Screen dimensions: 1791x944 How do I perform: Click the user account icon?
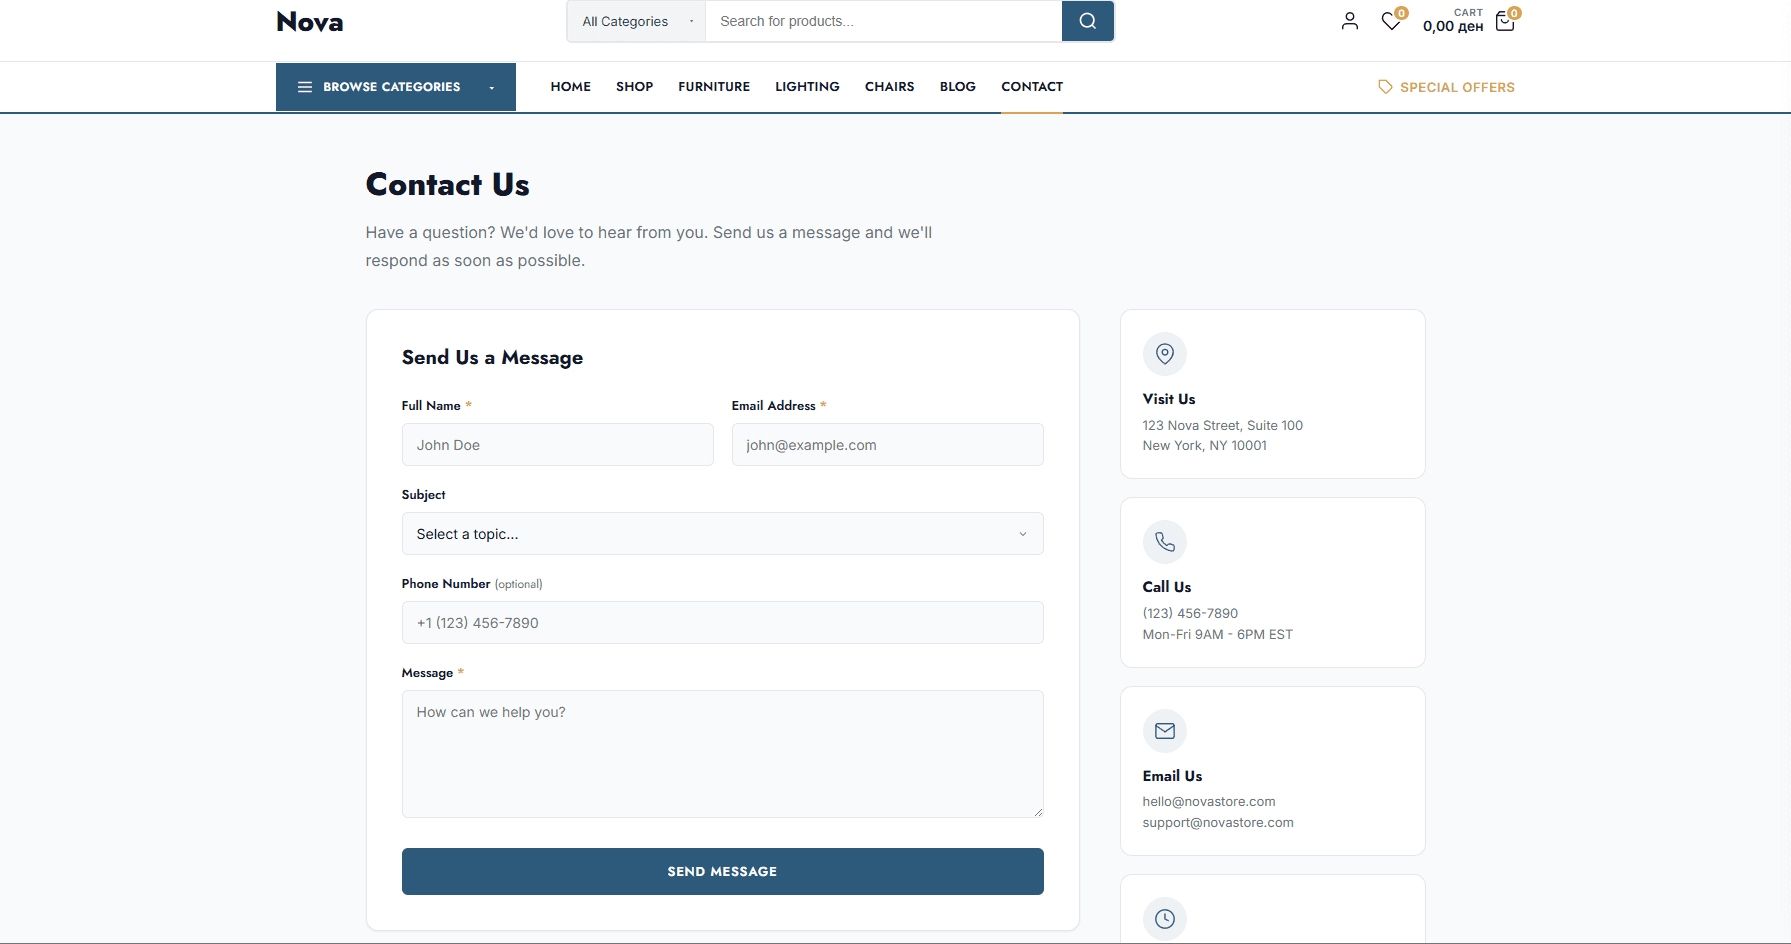coord(1349,20)
